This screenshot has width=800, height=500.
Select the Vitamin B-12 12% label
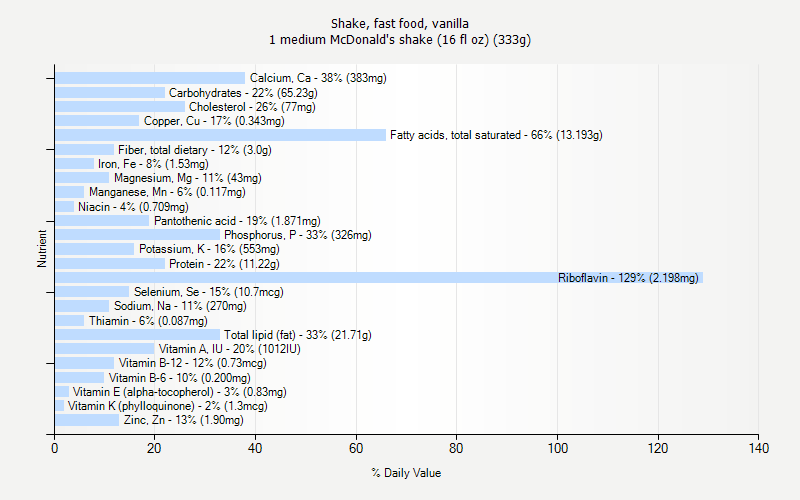(192, 363)
